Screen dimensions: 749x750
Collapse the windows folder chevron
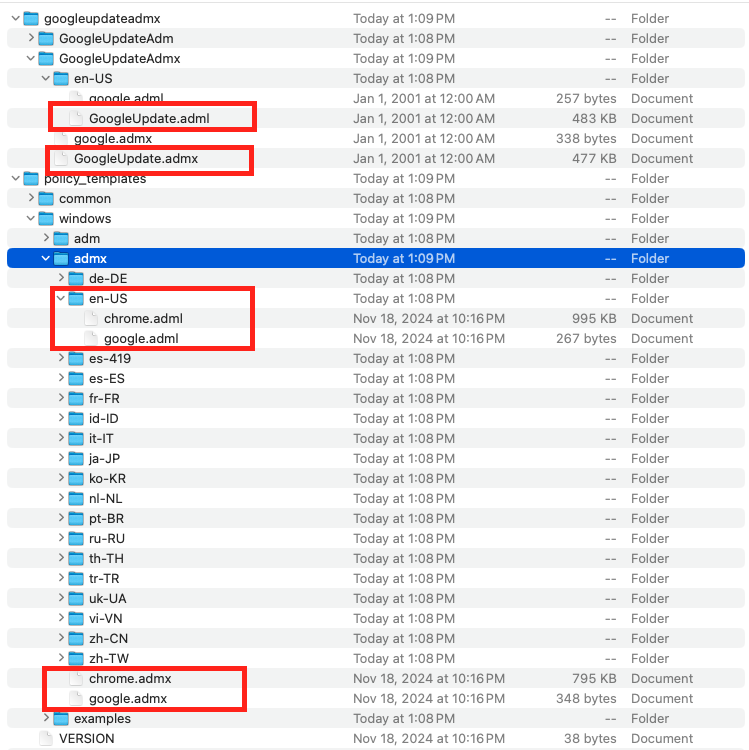click(x=31, y=219)
